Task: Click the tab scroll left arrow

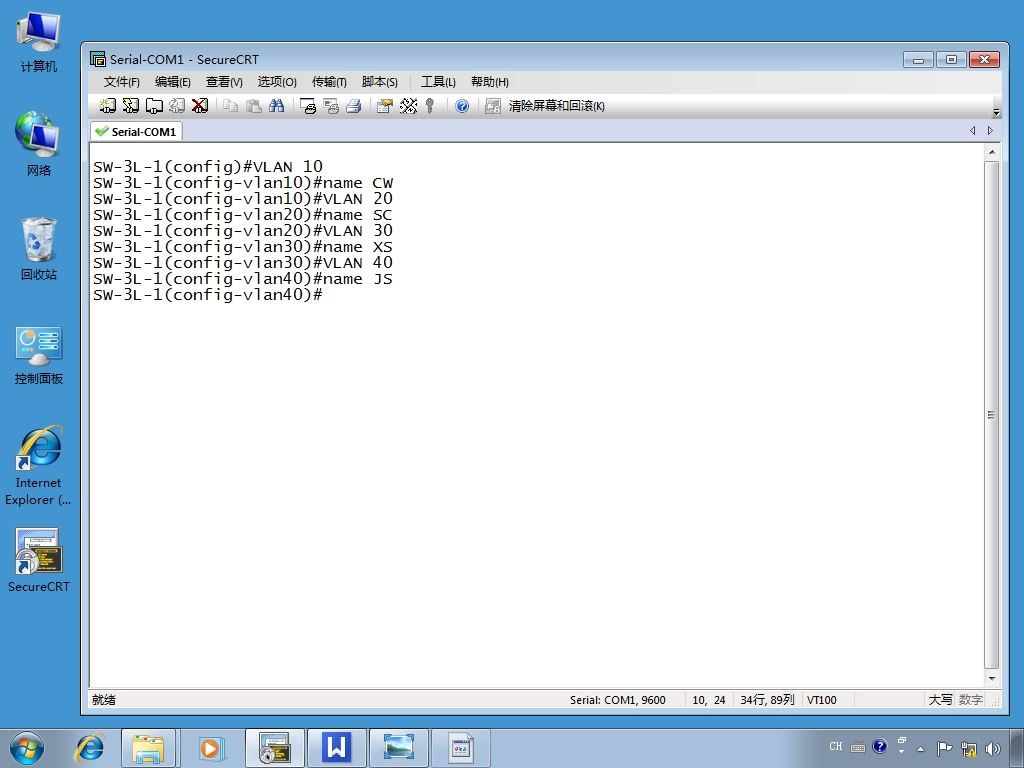Action: 972,131
